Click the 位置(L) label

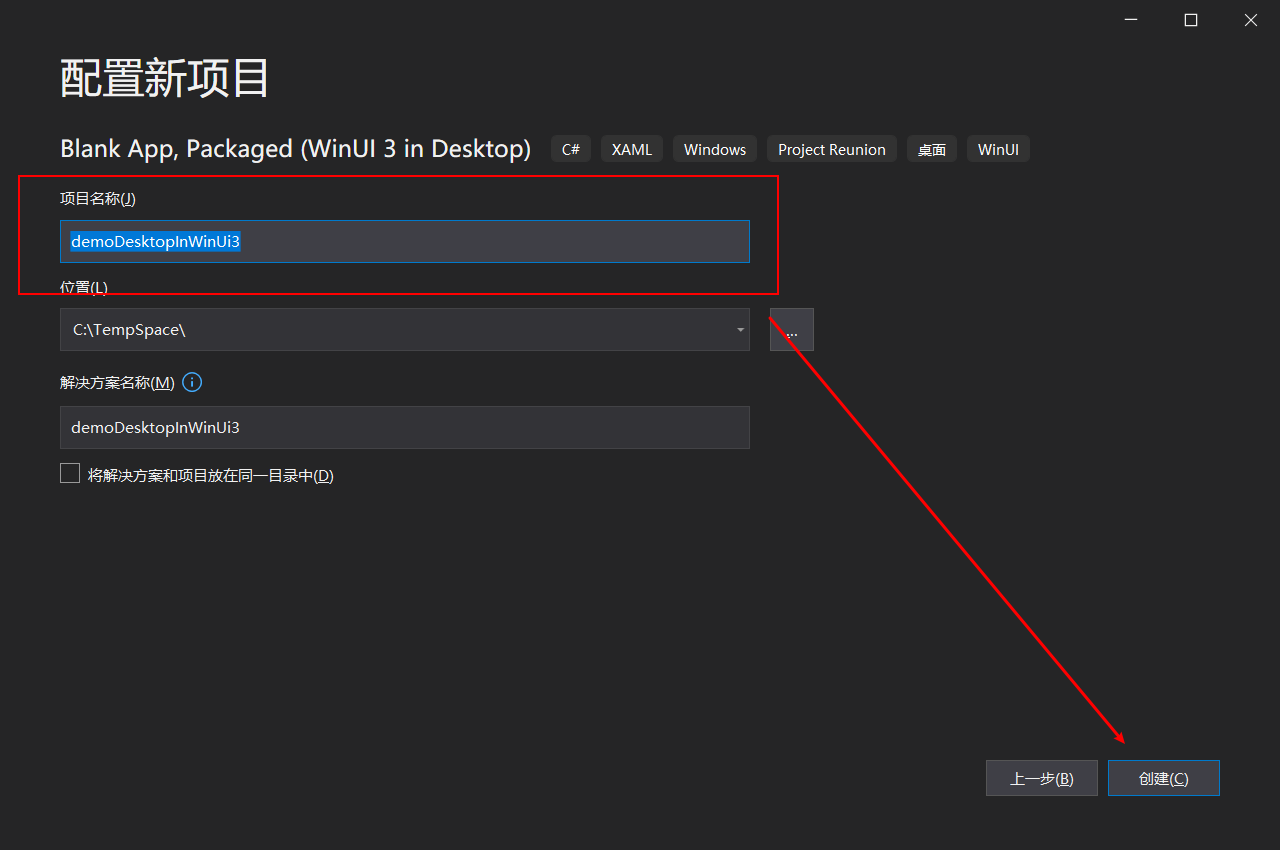84,287
